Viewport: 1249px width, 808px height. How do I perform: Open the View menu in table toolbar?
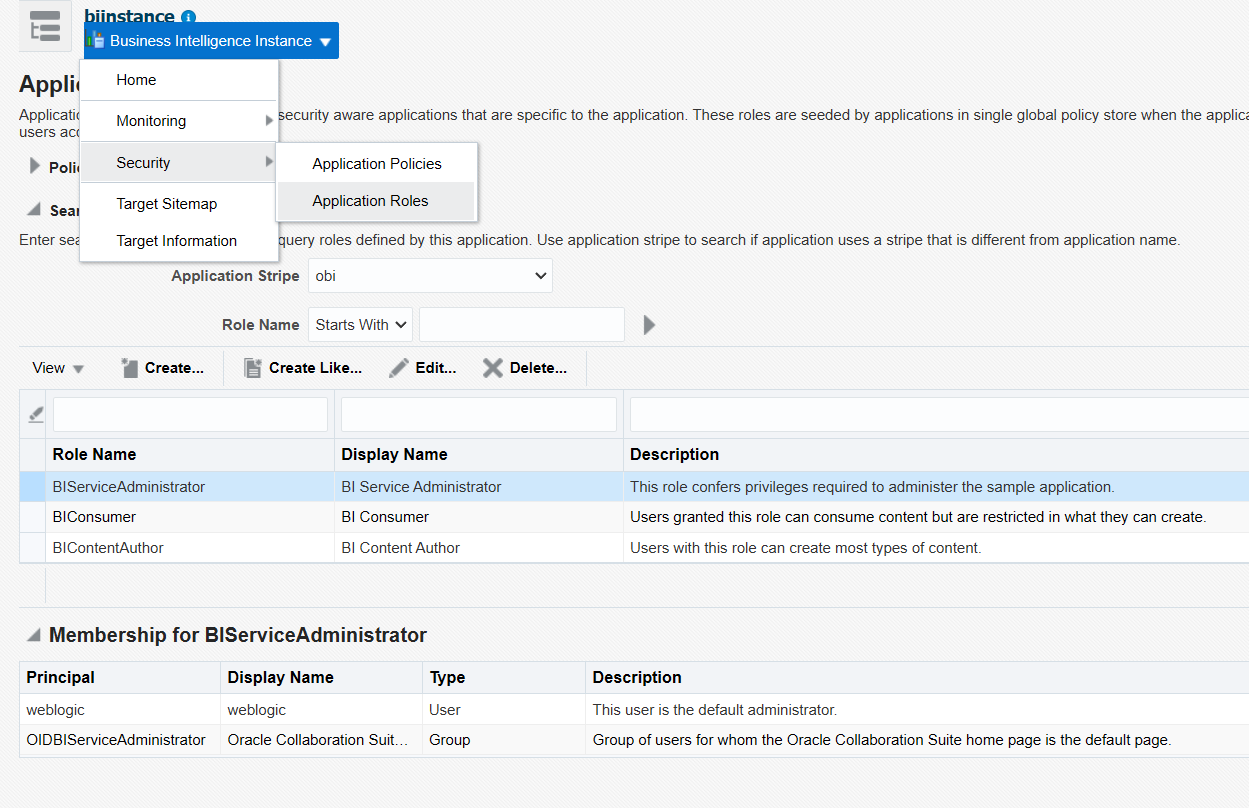coord(58,368)
